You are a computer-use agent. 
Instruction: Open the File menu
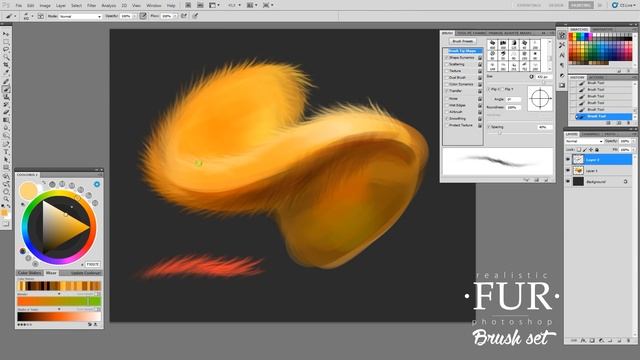pyautogui.click(x=19, y=6)
